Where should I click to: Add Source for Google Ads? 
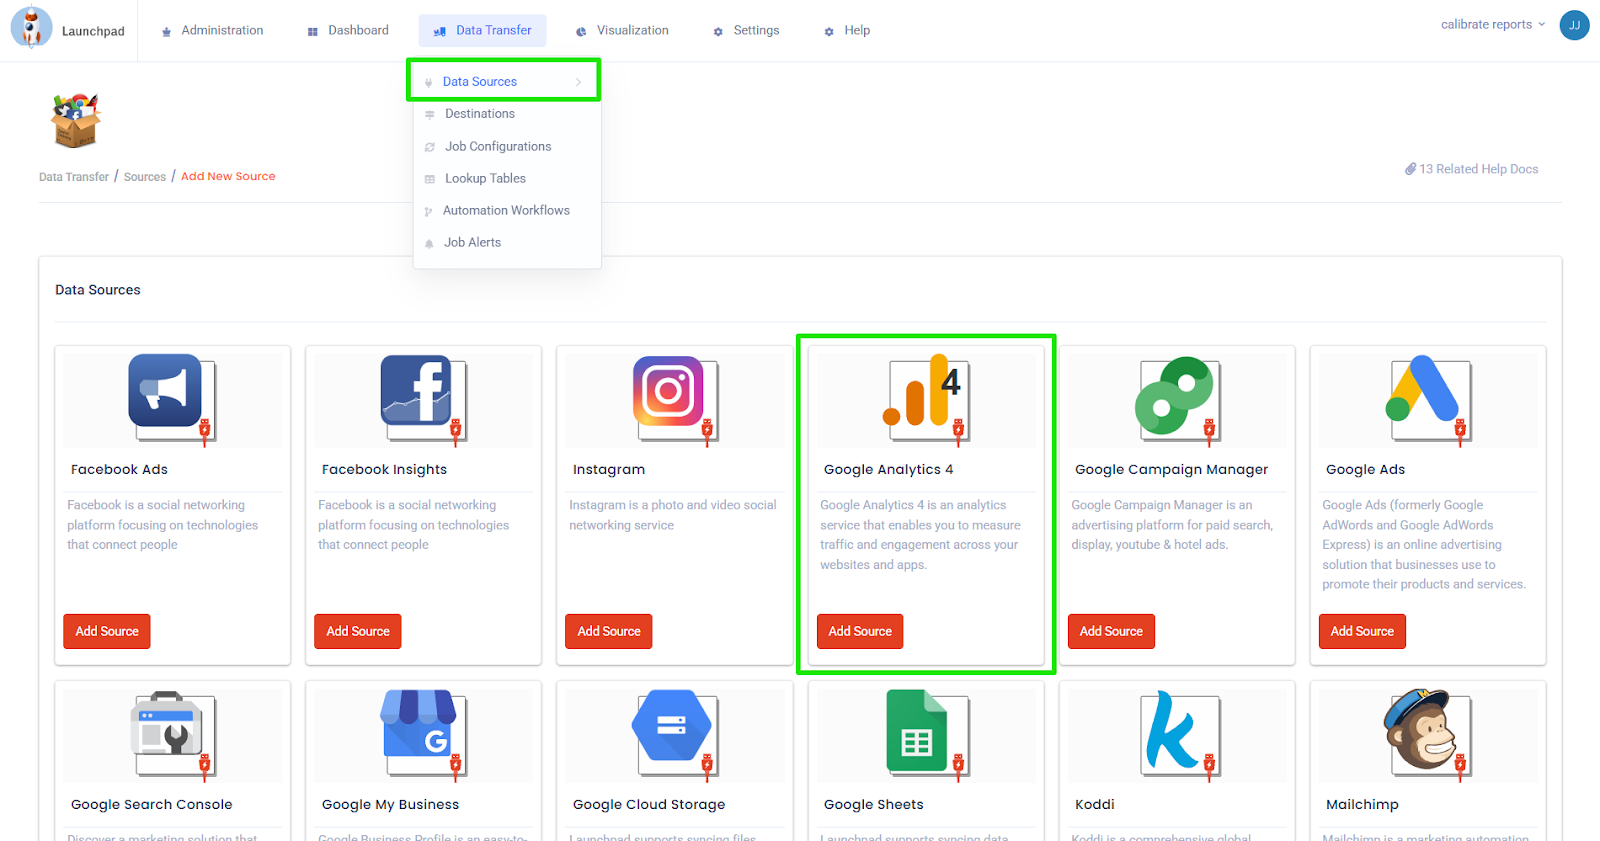click(x=1362, y=631)
